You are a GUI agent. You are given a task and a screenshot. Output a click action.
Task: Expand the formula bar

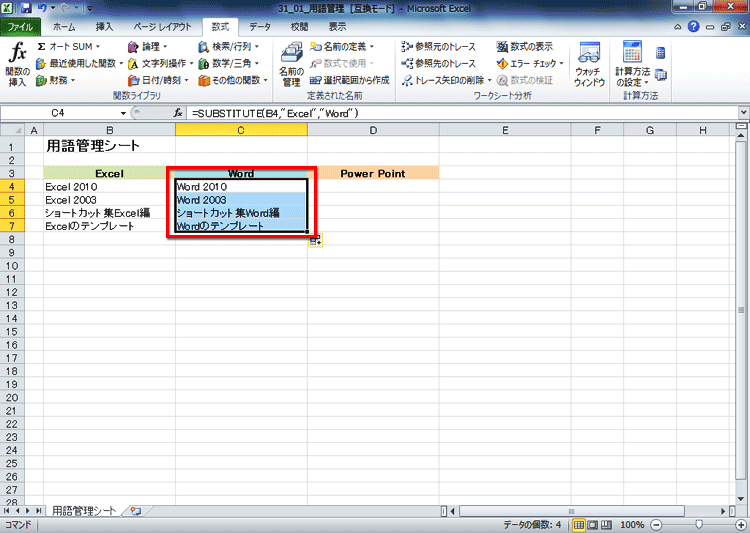coord(743,113)
